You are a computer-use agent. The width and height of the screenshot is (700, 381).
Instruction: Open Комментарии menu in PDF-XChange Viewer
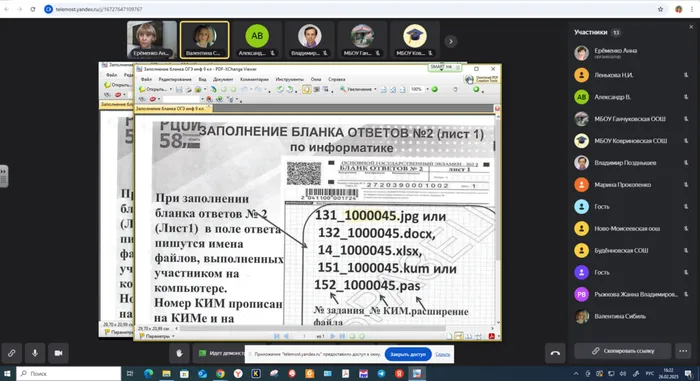(254, 79)
